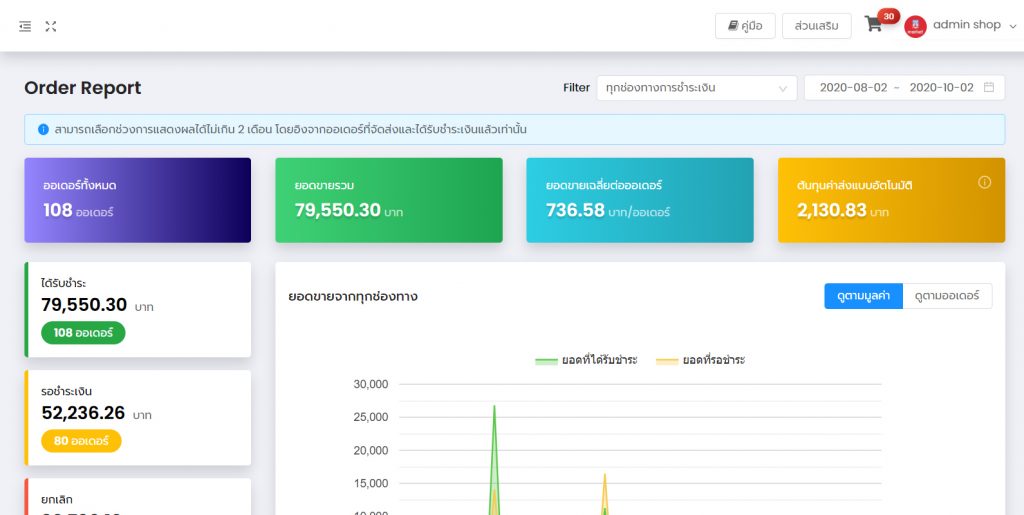Click 30,000 y-axis label
The width and height of the screenshot is (1024, 515).
click(370, 384)
